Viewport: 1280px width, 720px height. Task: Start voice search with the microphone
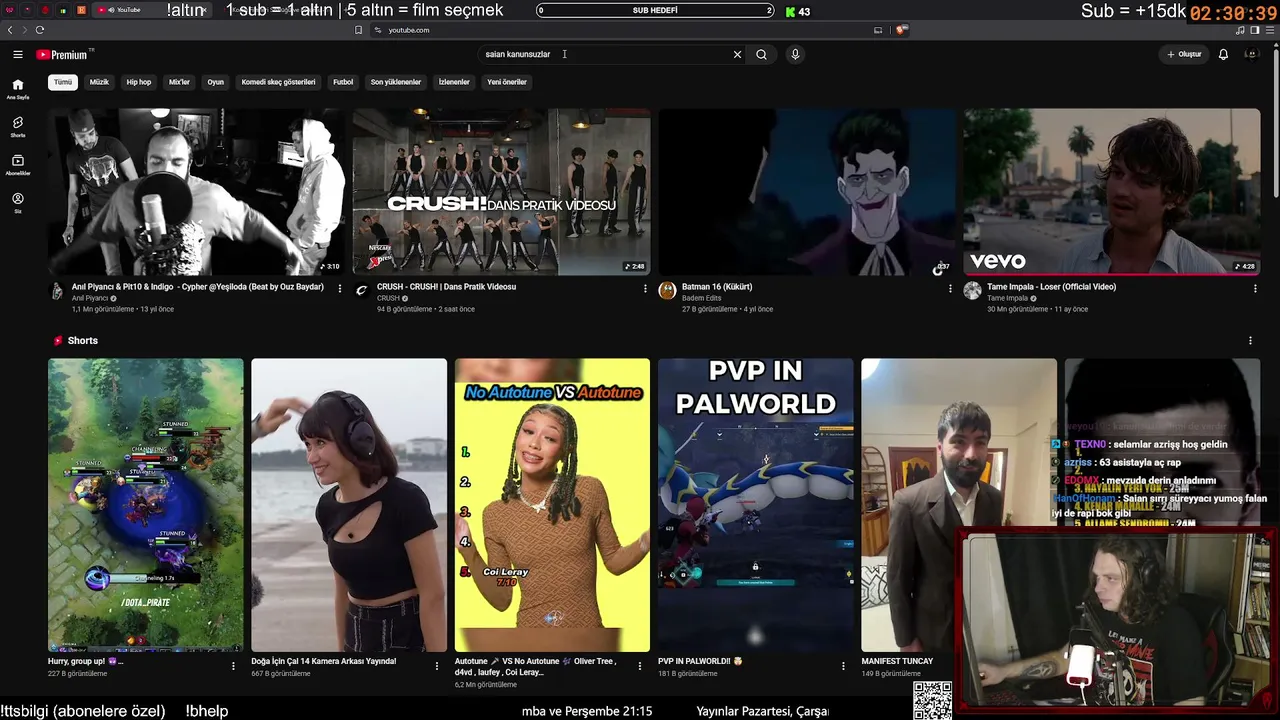click(795, 55)
